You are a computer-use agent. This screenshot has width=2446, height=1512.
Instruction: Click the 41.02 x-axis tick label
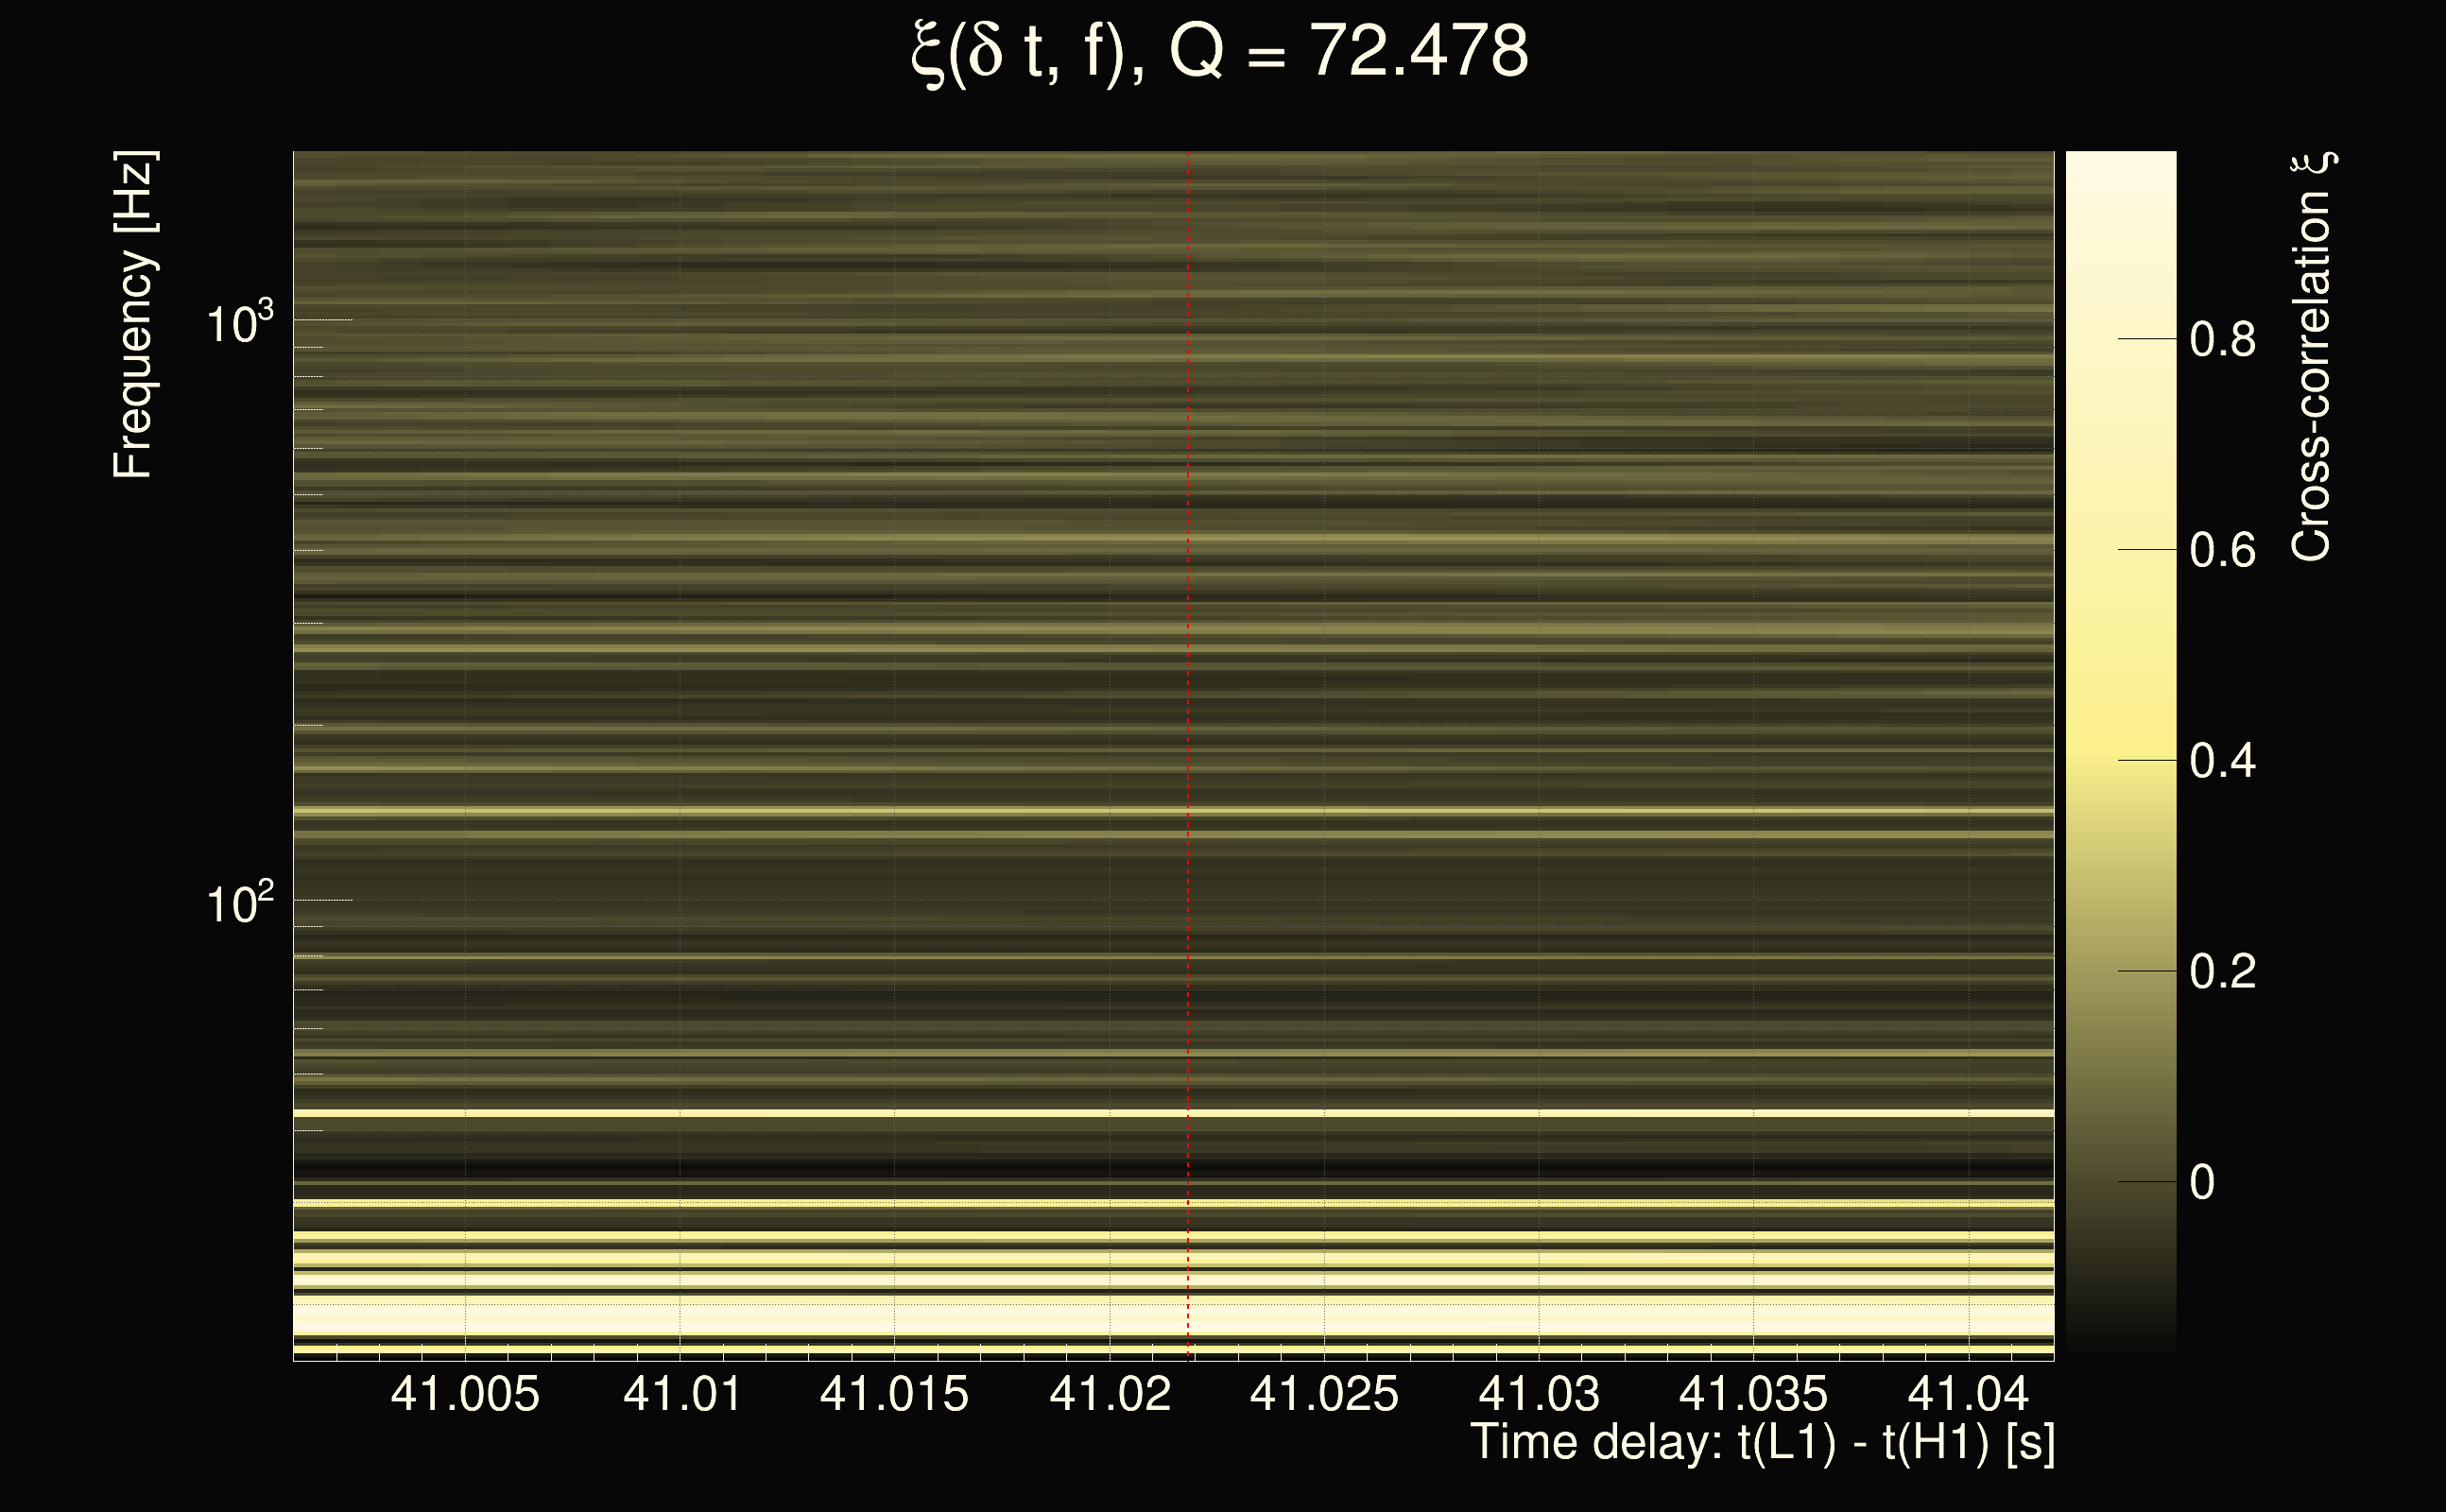[1110, 1394]
